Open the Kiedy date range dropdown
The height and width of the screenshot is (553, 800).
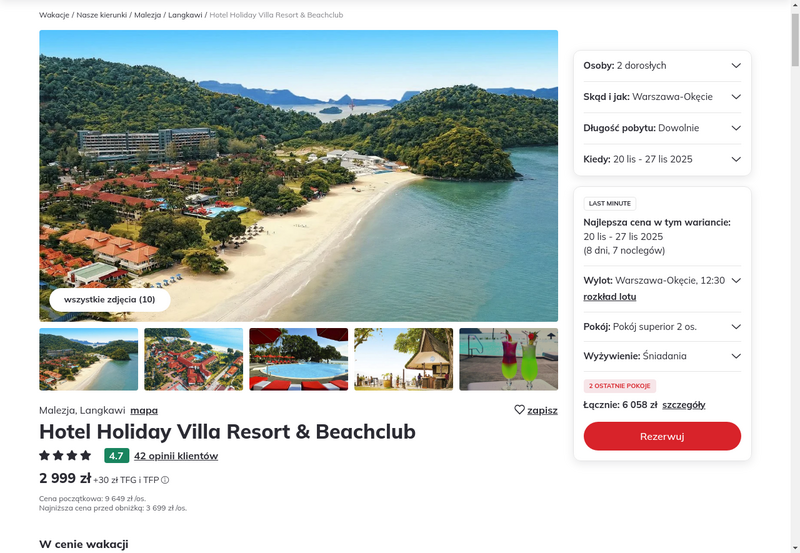[x=662, y=159]
